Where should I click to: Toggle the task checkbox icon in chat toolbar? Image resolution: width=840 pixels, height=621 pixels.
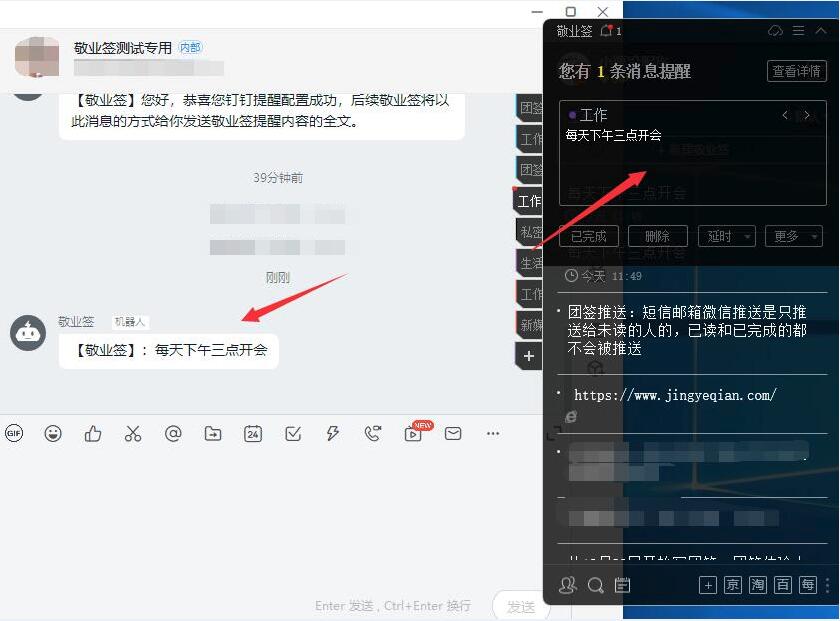click(293, 433)
